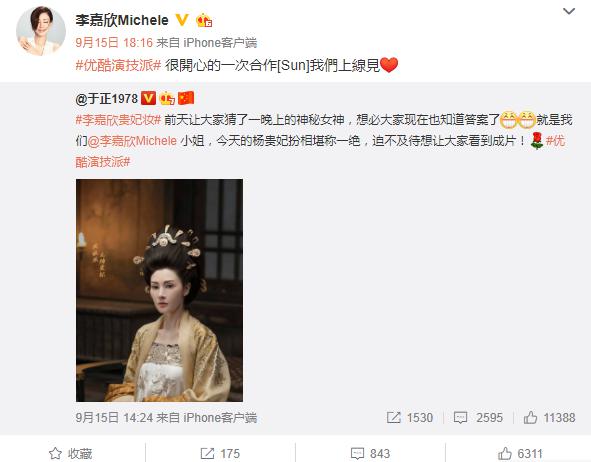This screenshot has height=462, width=591.
Task: Open the 843 comments on this post
Action: tap(370, 453)
